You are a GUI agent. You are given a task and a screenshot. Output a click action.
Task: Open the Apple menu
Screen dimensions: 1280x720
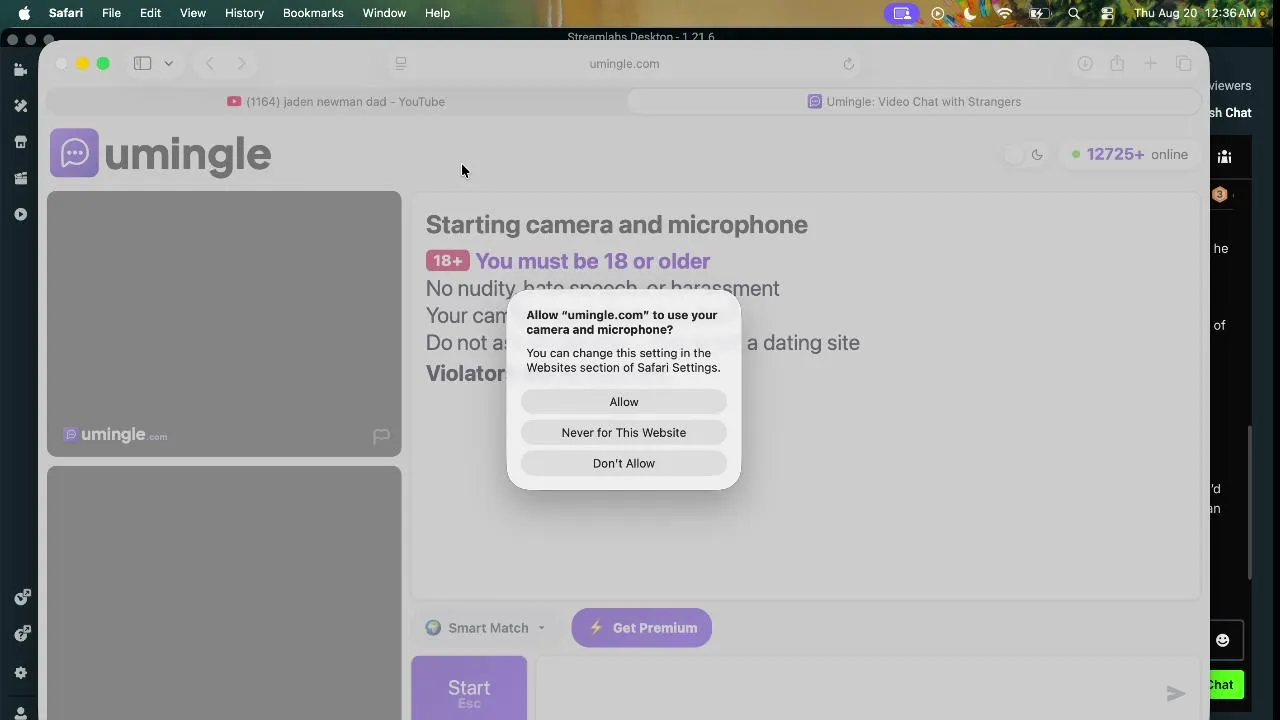(x=24, y=13)
